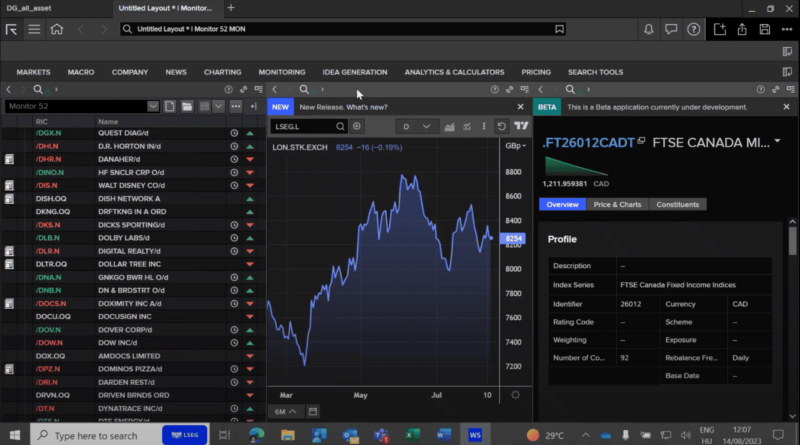Change the chart type icon
The width and height of the screenshot is (800, 445).
(449, 127)
